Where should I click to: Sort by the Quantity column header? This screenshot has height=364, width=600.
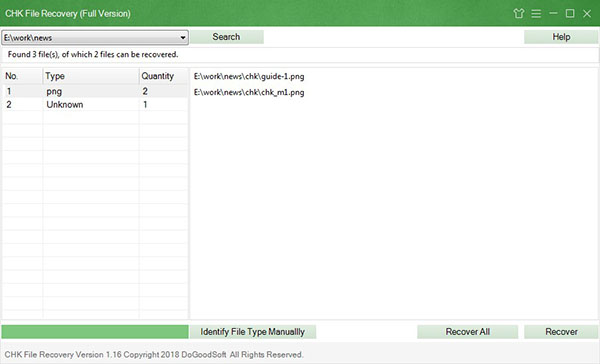(x=163, y=76)
